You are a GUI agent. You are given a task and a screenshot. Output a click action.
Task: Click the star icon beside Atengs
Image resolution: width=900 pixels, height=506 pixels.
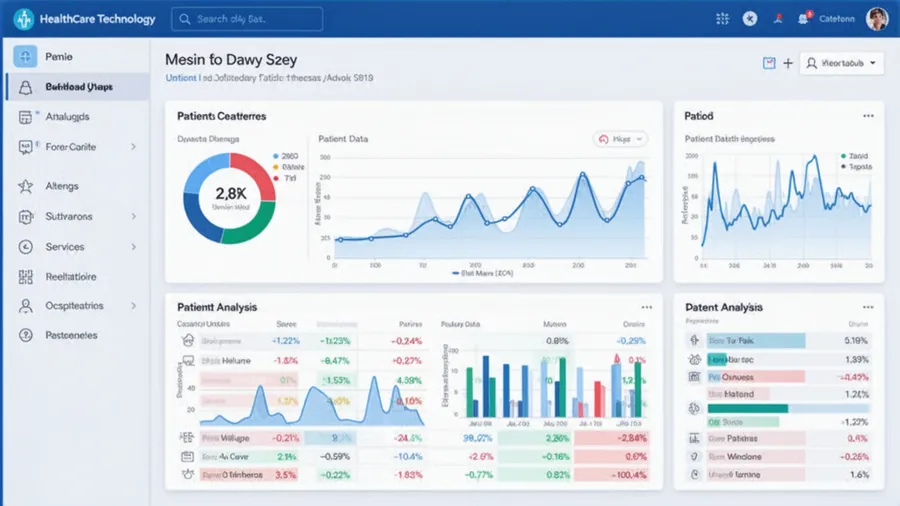25,186
